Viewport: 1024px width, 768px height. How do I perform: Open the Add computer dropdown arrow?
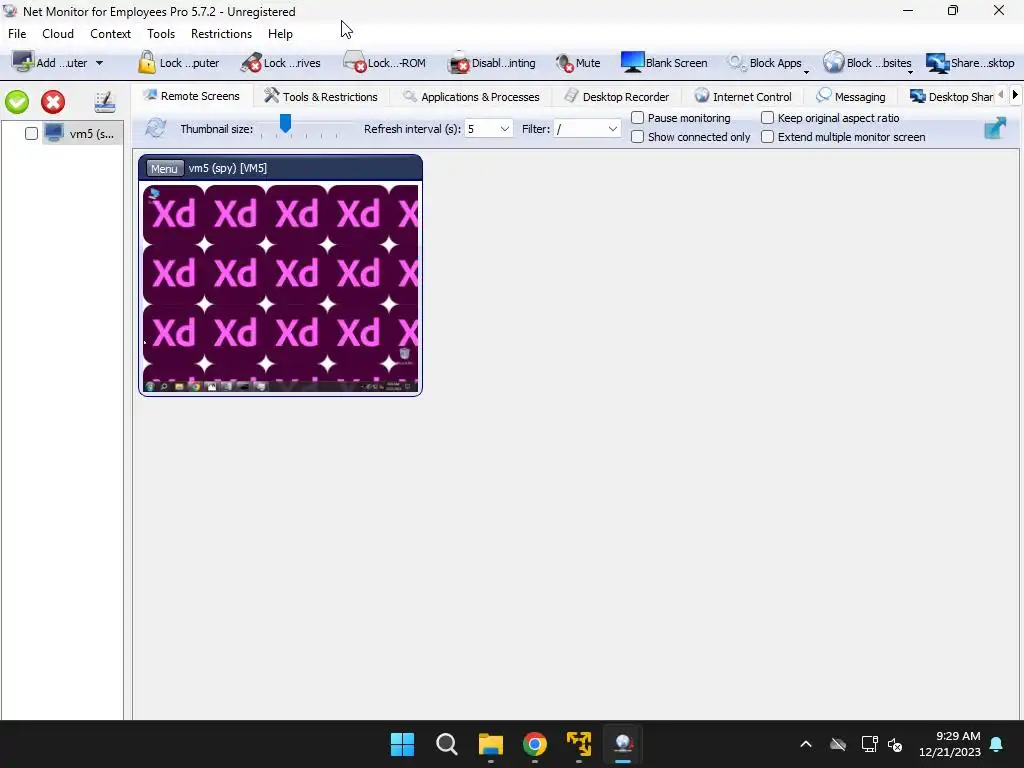point(99,63)
